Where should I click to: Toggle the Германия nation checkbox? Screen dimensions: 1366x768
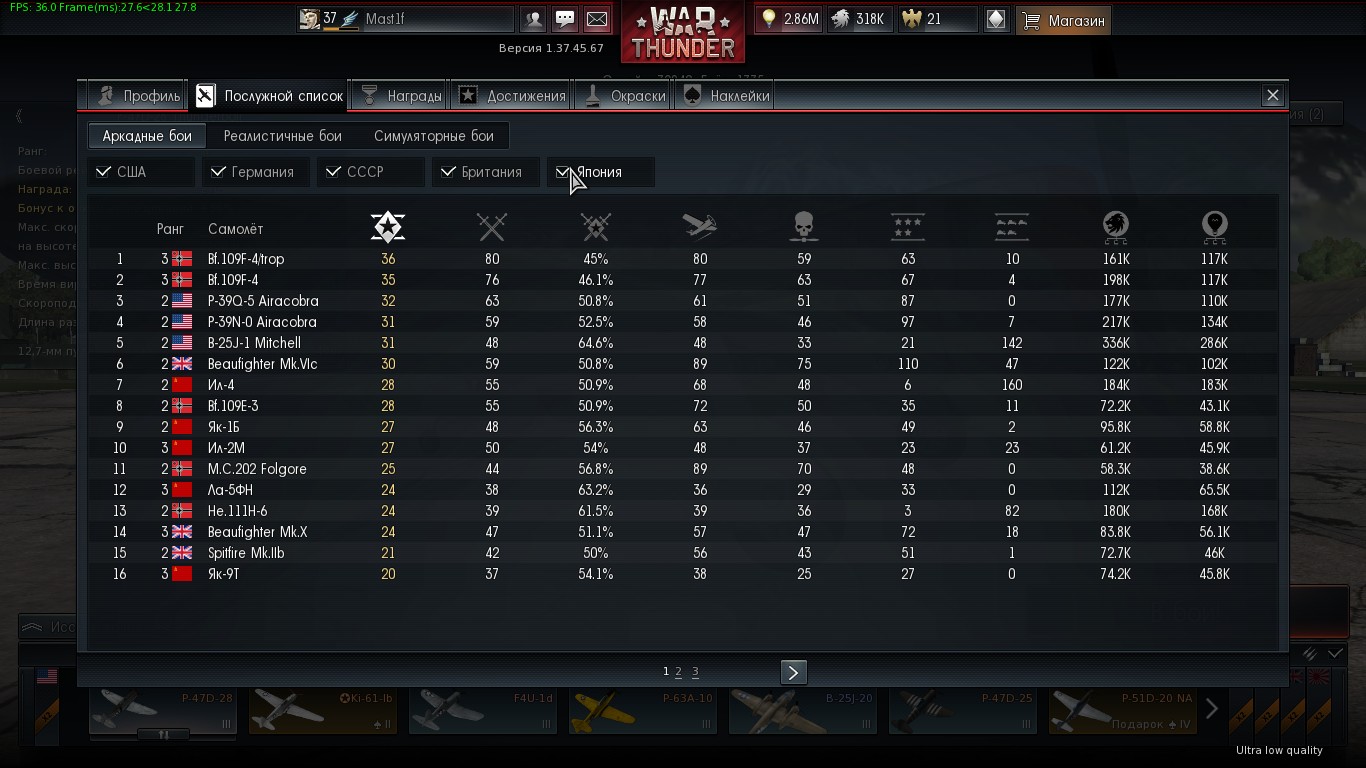click(x=256, y=172)
